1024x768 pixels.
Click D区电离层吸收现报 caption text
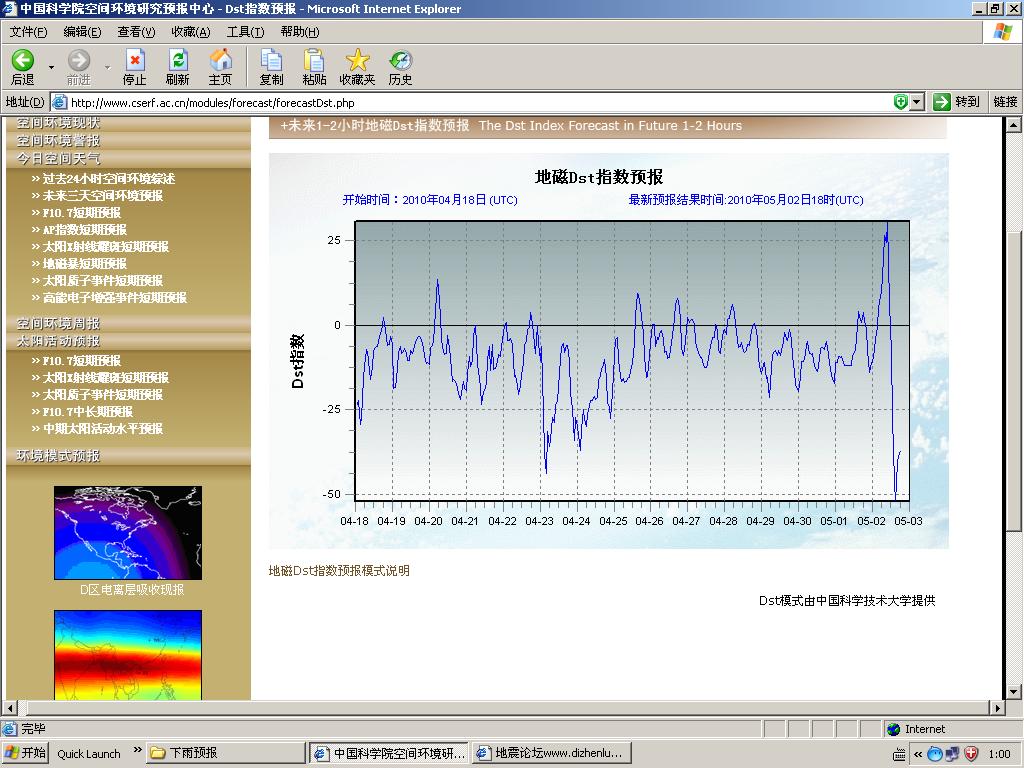point(132,589)
